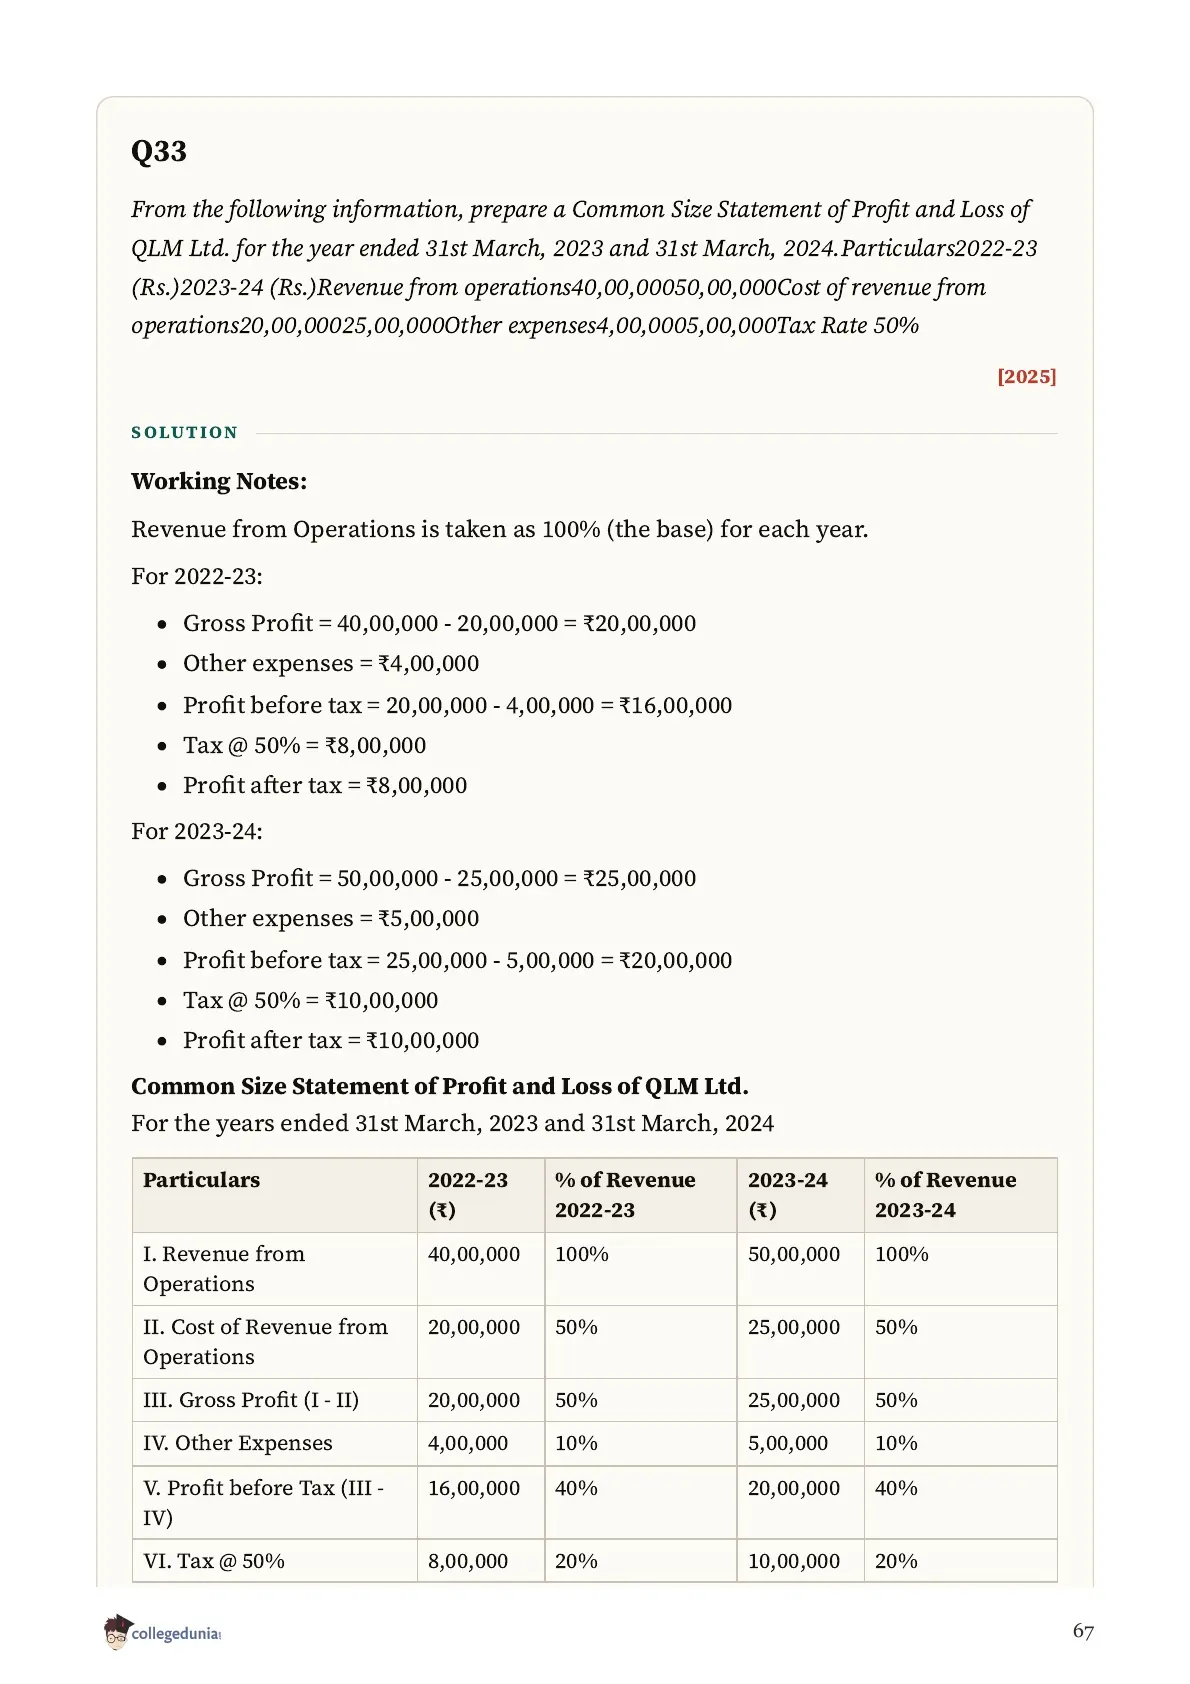Click the Gross Profit (I - II) row

(595, 1400)
